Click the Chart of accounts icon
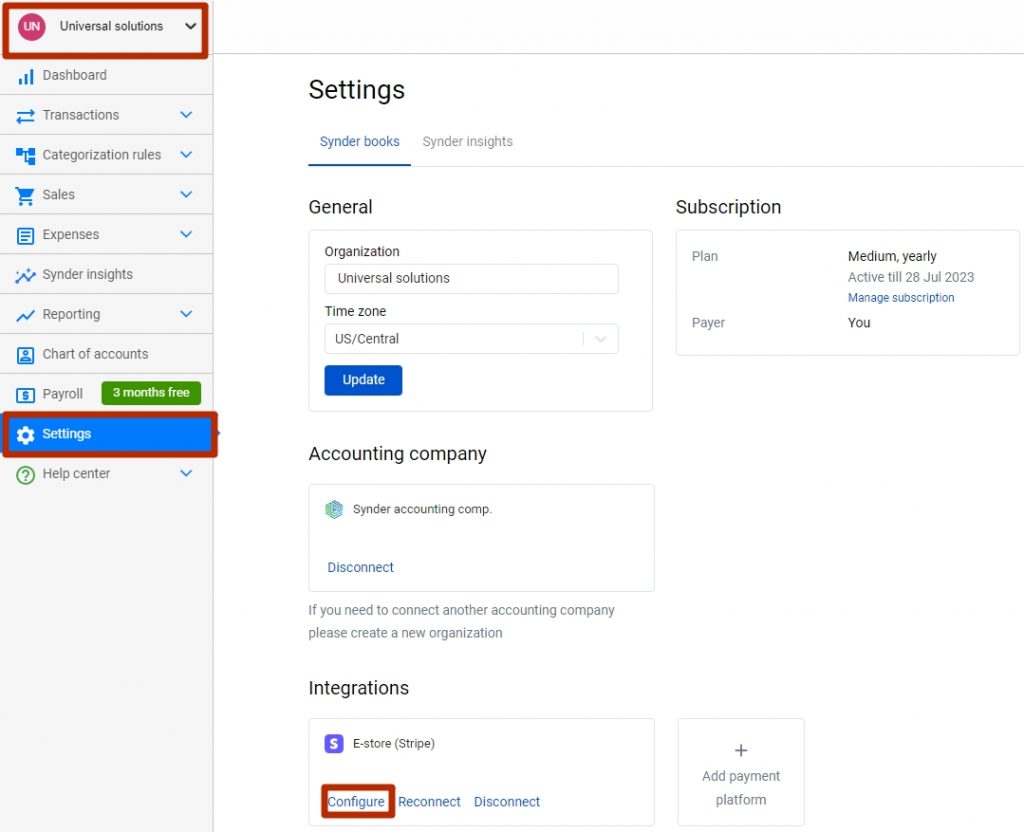The image size is (1024, 832). 25,355
